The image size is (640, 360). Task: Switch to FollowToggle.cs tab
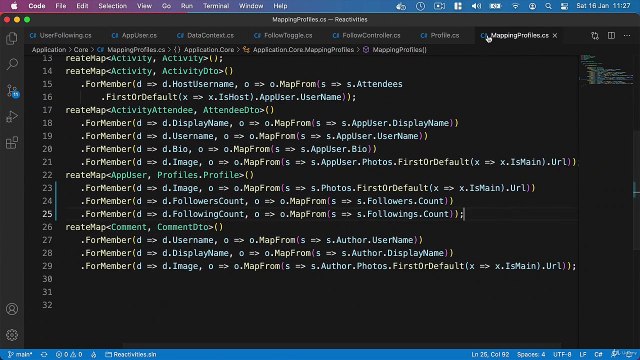283,36
